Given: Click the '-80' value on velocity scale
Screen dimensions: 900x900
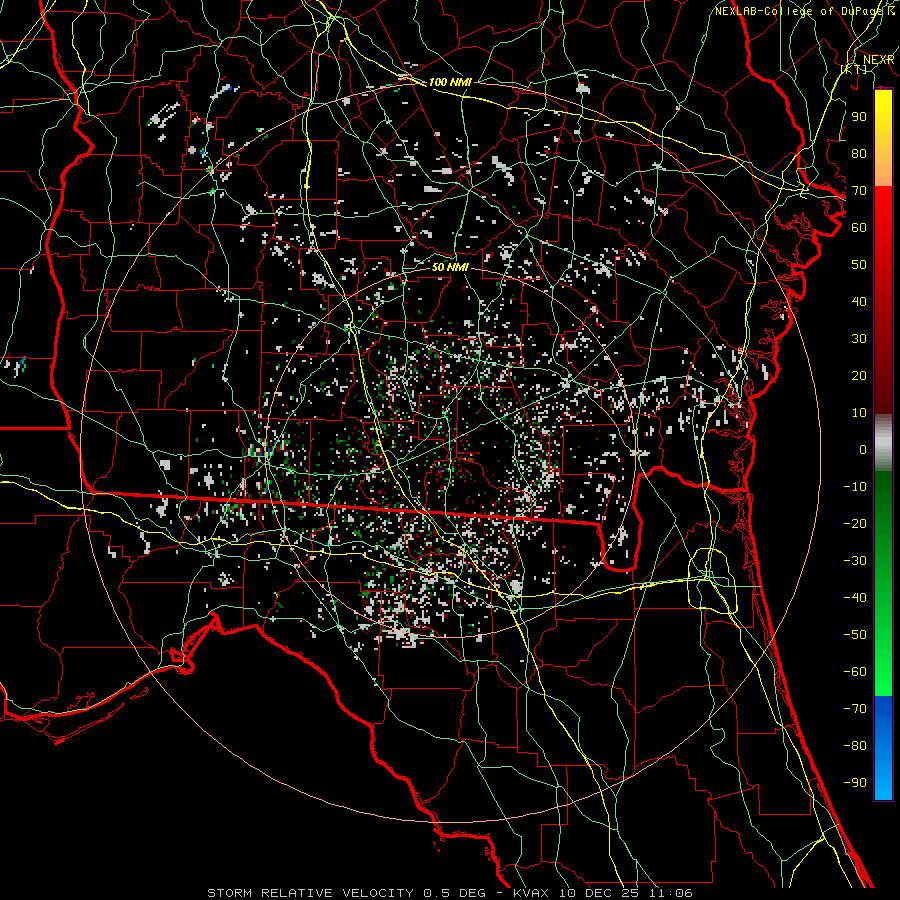Looking at the screenshot, I should 855,746.
